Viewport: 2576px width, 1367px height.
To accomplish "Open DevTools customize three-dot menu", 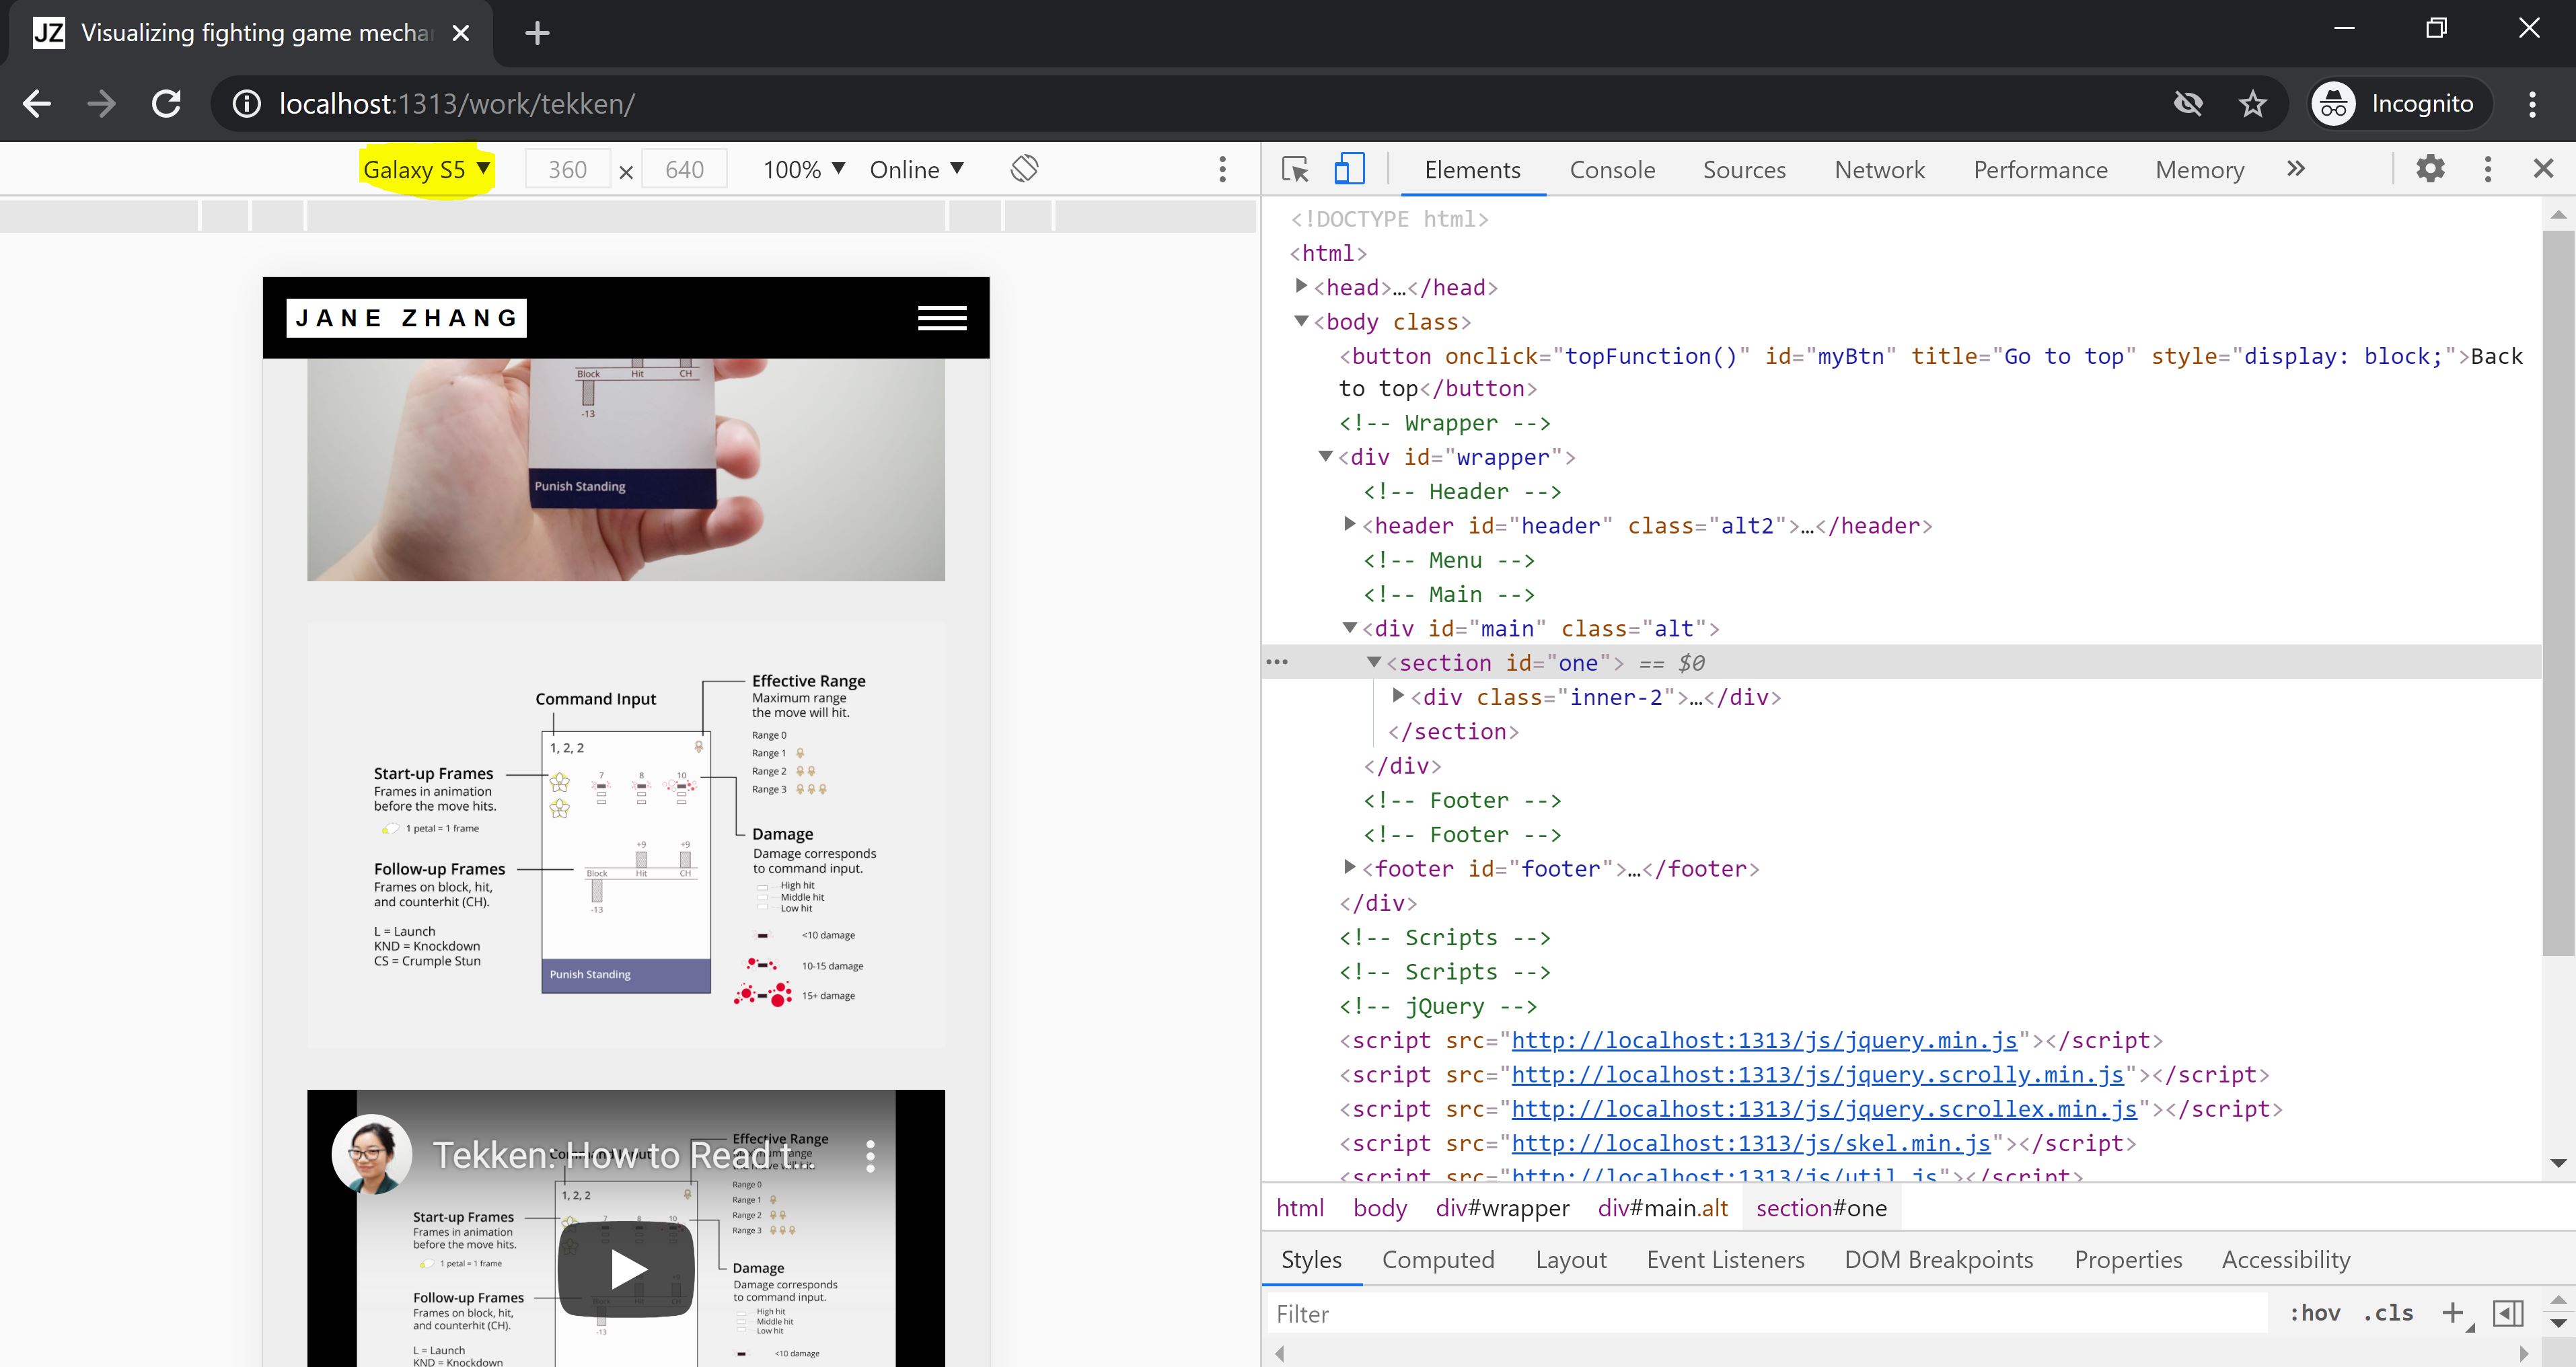I will point(2488,168).
